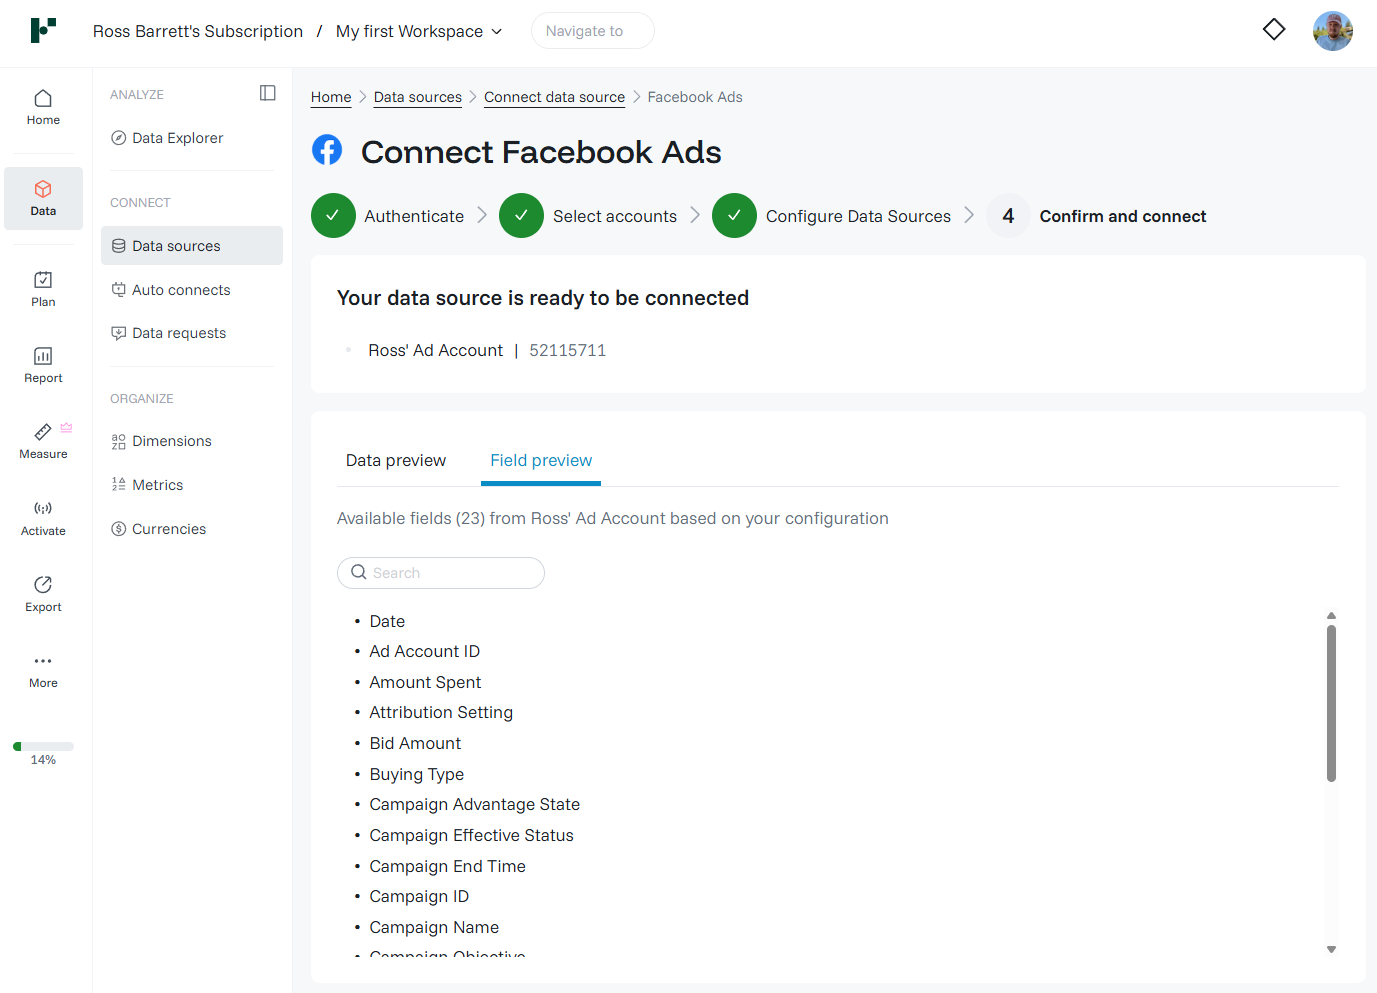1377x993 pixels.
Task: Open Data requests menu item
Action: pos(168,333)
